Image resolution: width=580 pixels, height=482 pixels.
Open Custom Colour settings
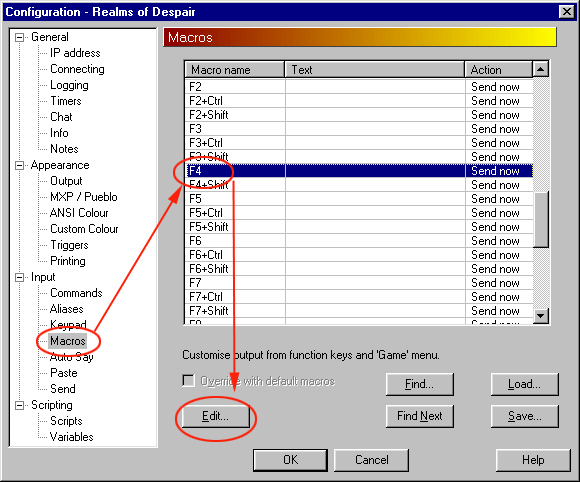click(84, 229)
